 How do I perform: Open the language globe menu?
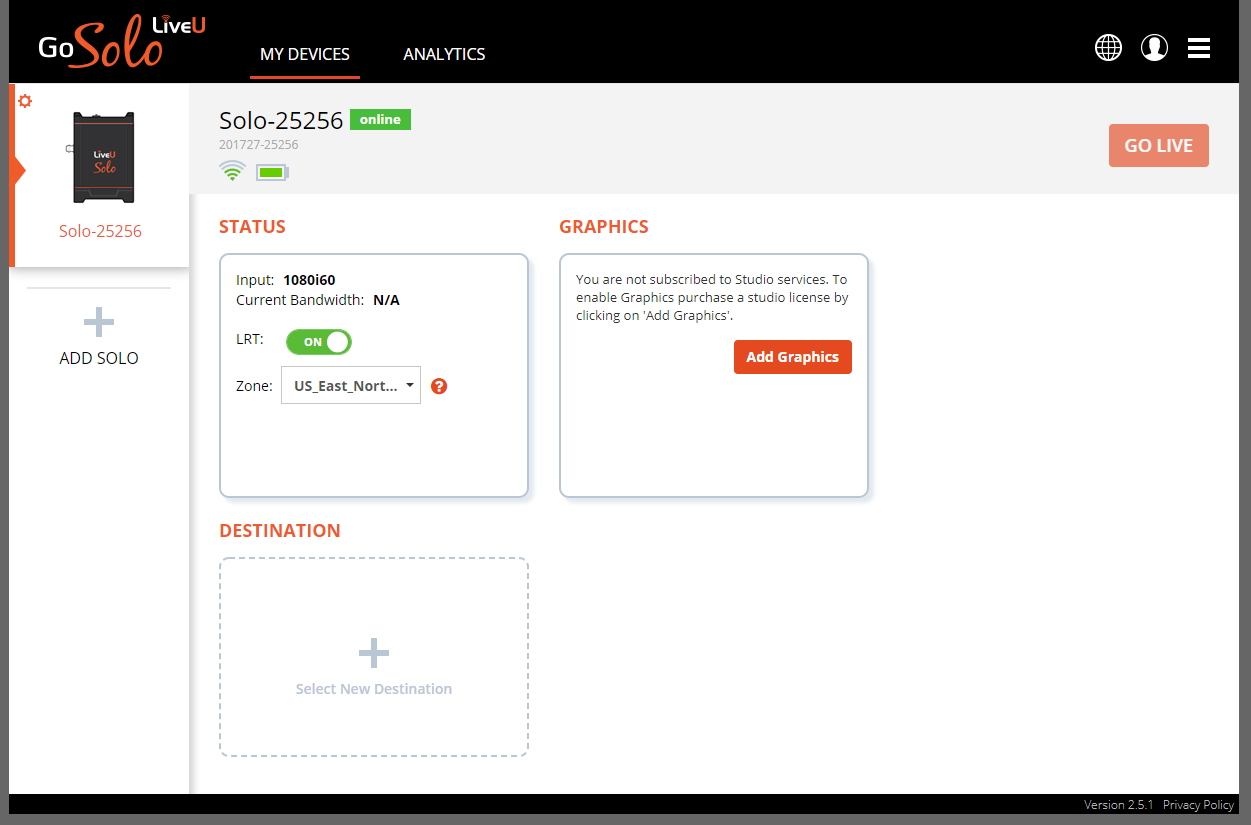[x=1108, y=47]
